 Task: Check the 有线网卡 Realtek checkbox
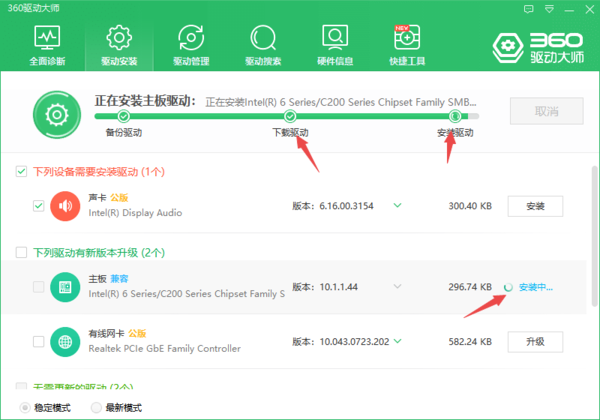(x=38, y=341)
